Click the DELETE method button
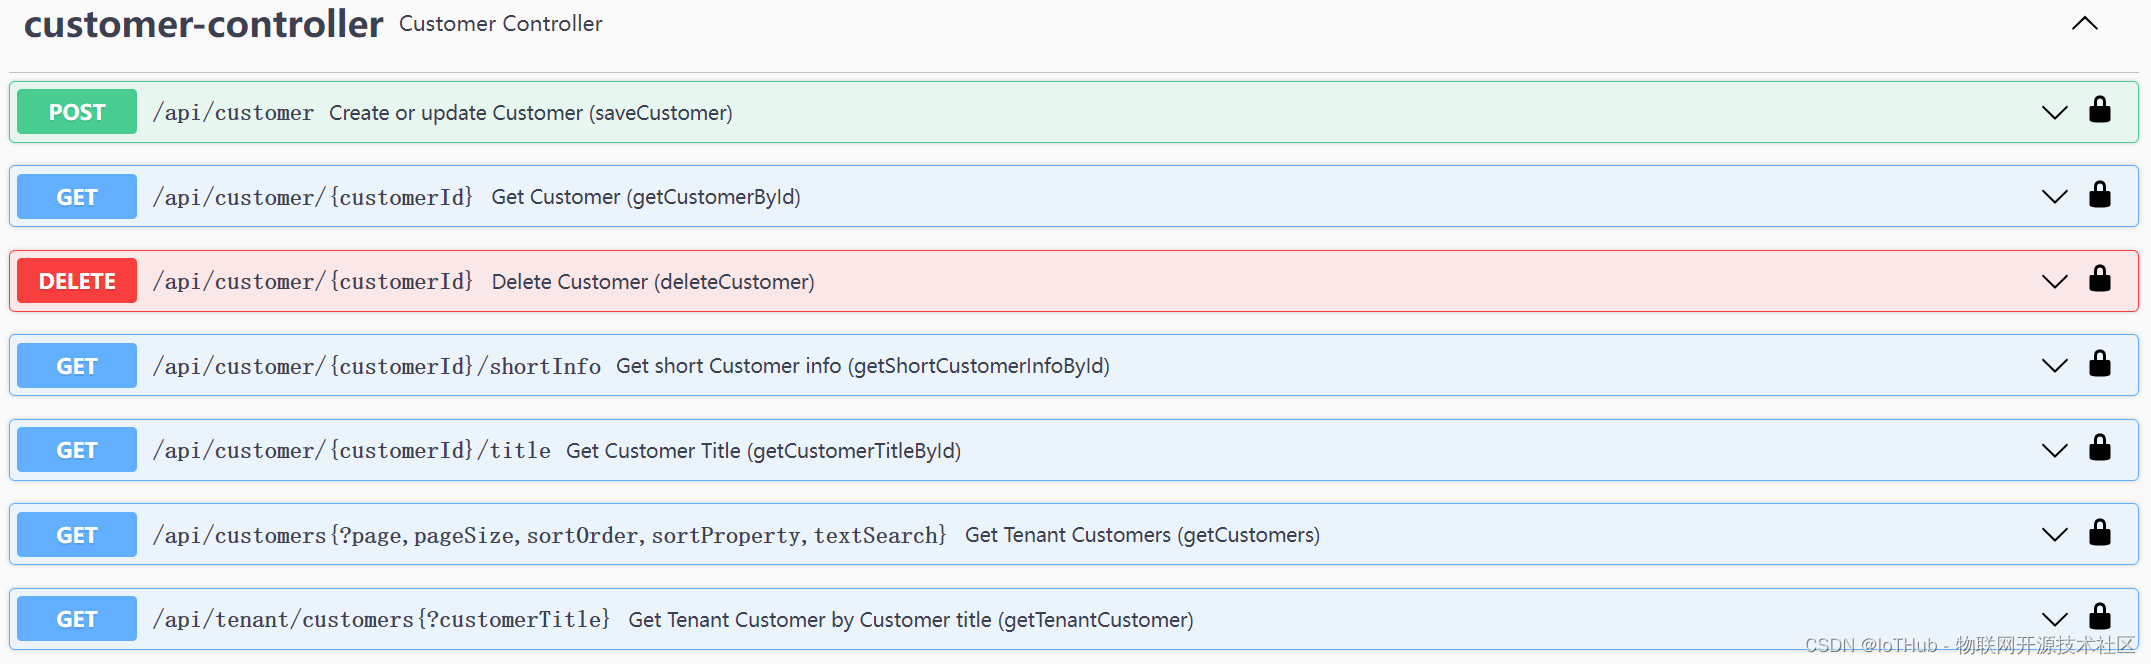This screenshot has width=2151, height=664. [x=77, y=281]
